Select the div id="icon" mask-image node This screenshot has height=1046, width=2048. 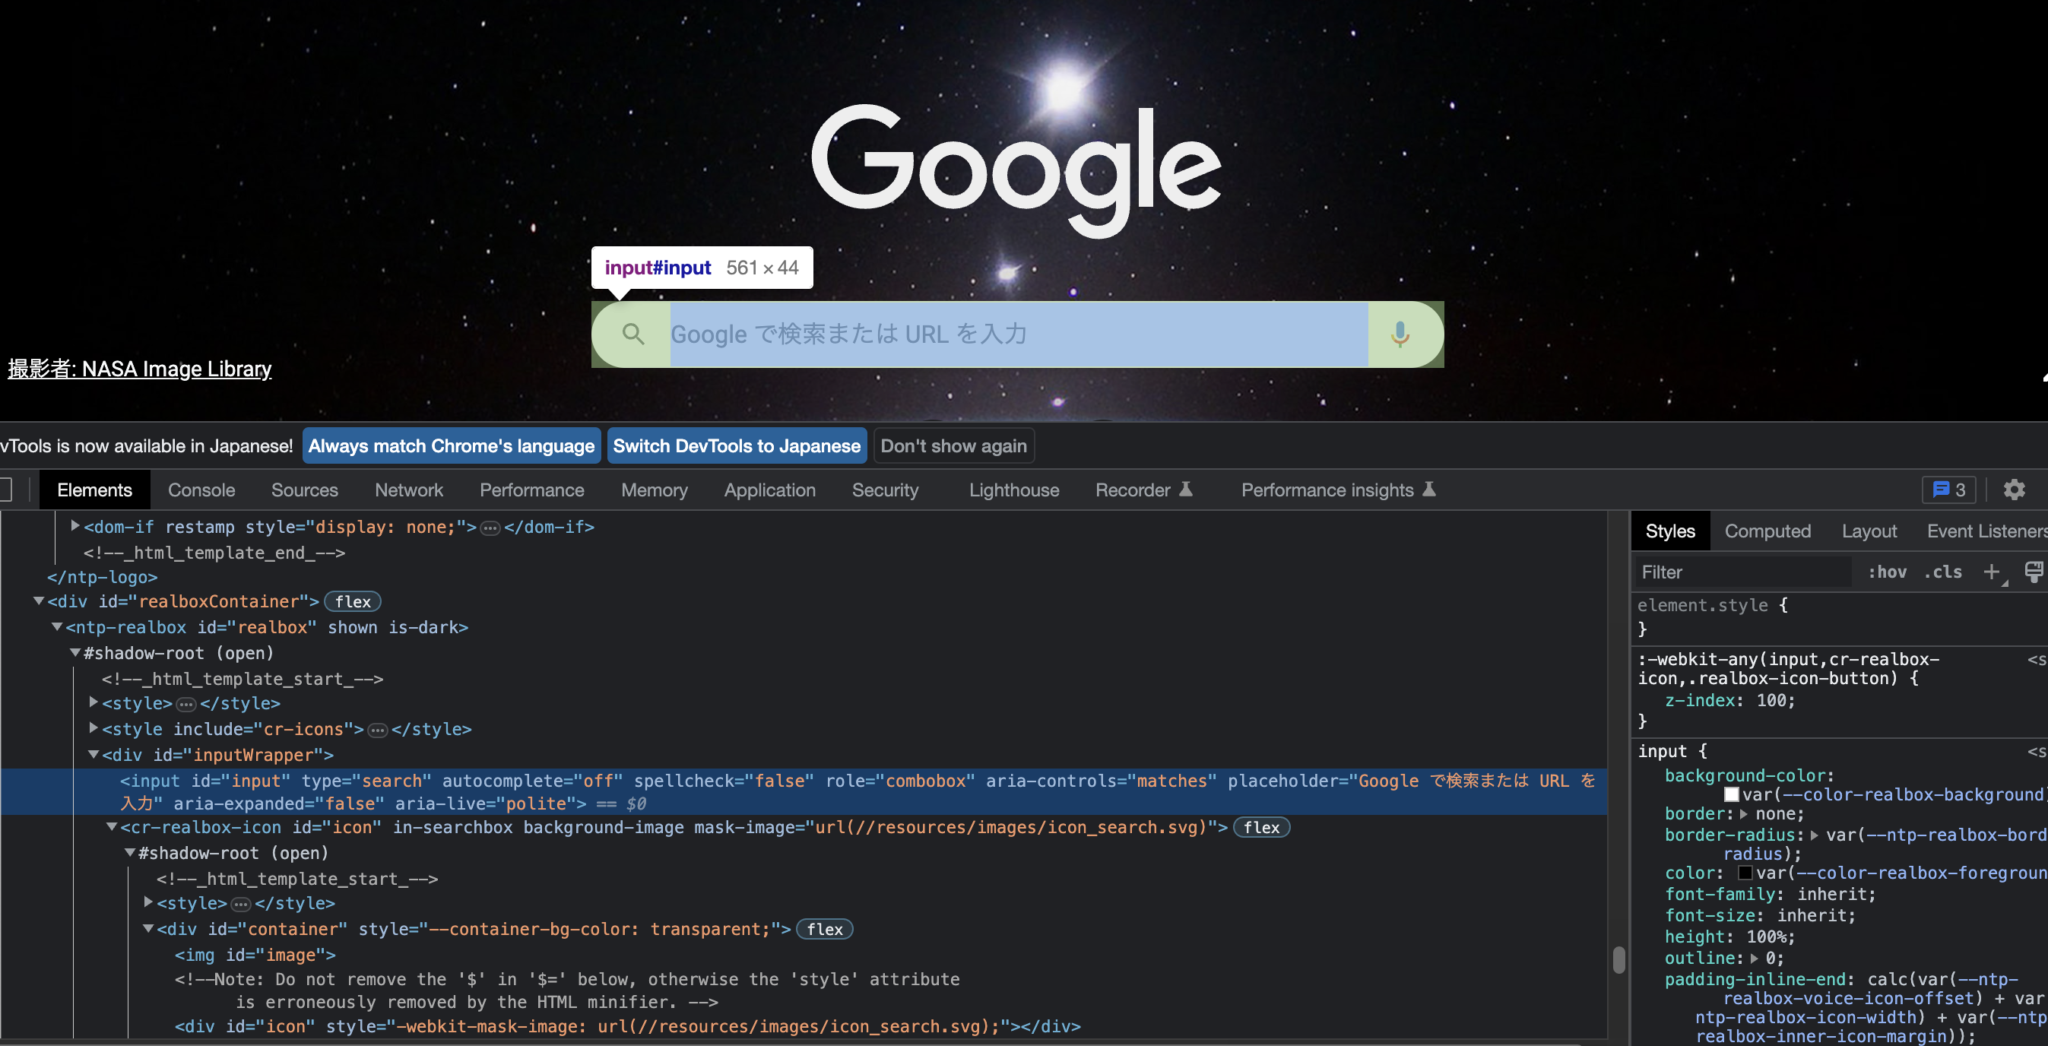click(x=627, y=1026)
